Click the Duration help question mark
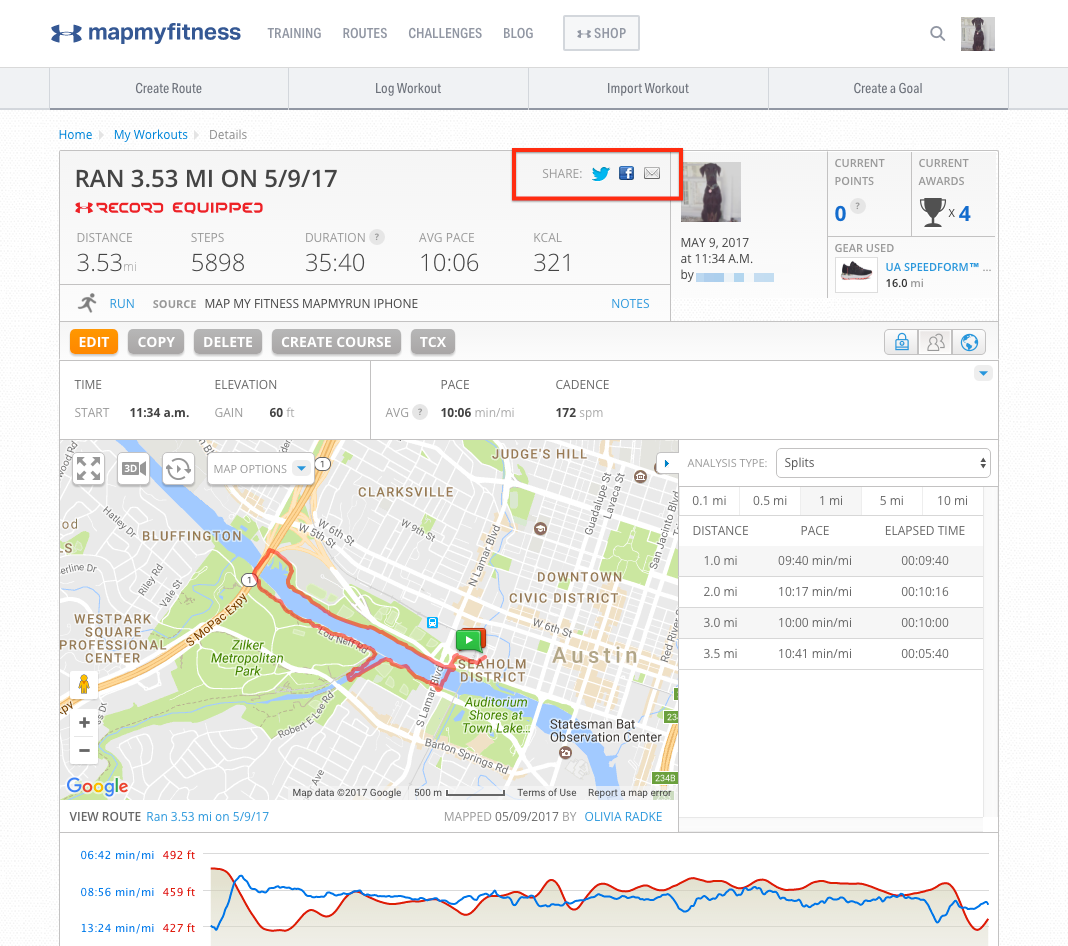The image size is (1068, 946). tap(377, 237)
